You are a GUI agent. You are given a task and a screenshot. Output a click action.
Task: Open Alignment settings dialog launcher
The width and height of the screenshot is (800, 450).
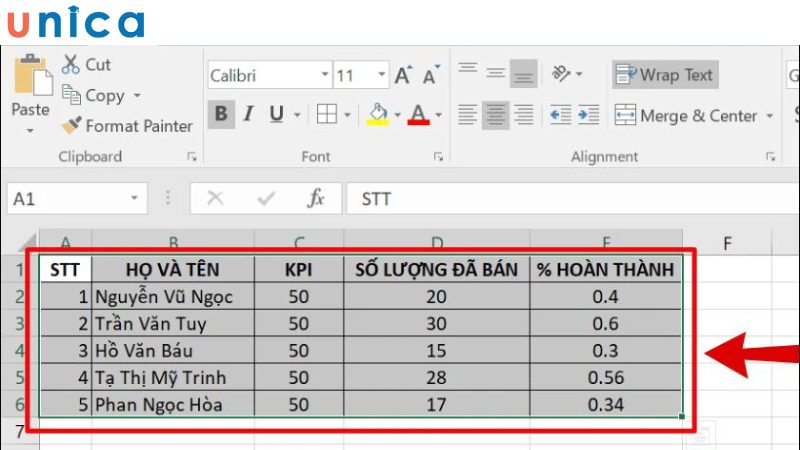[x=770, y=157]
